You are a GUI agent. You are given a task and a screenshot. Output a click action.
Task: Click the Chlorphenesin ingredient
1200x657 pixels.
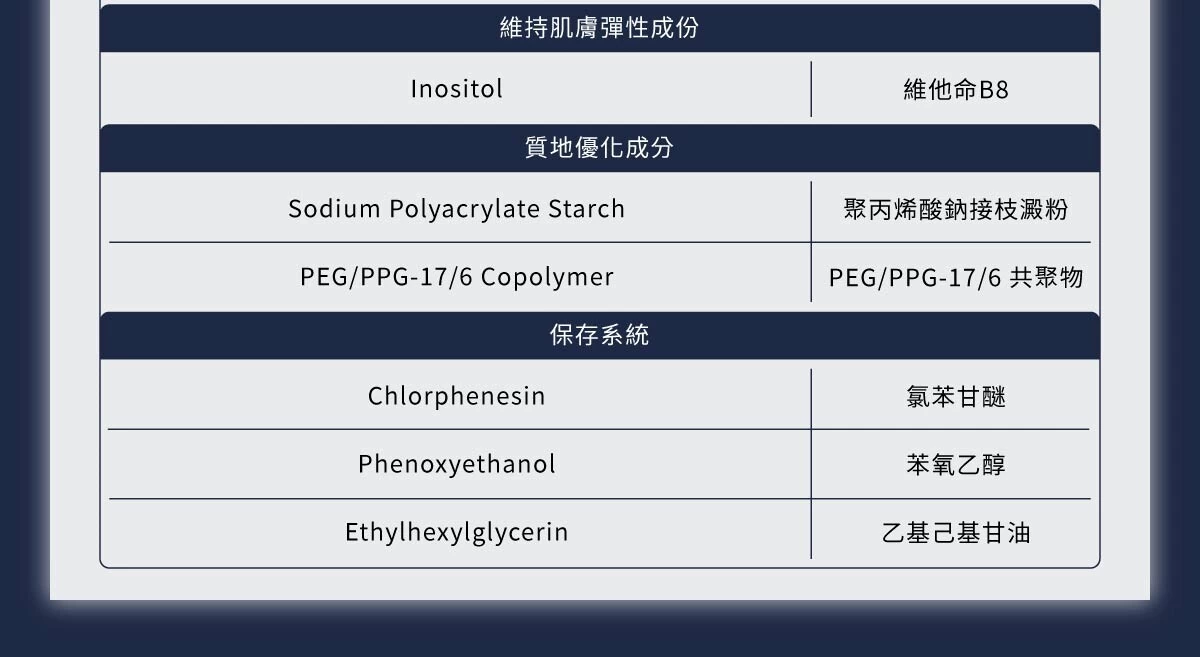click(x=457, y=396)
